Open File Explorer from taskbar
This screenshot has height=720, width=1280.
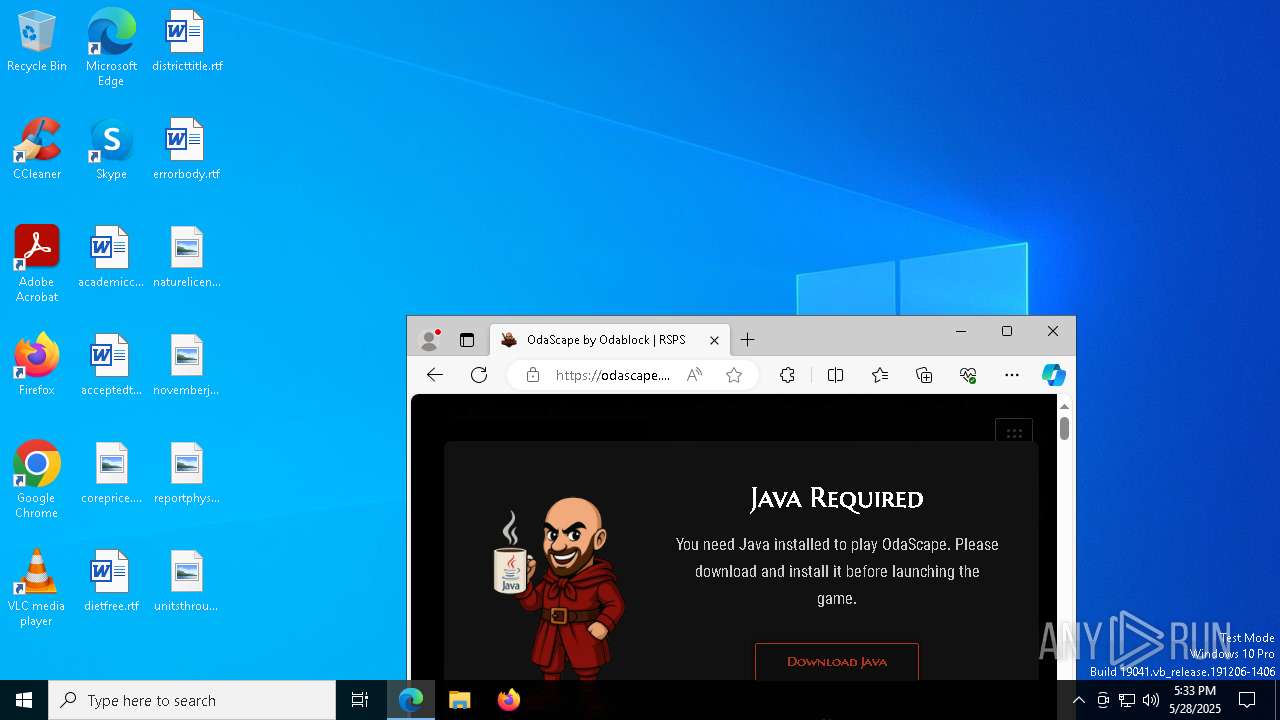[x=460, y=700]
